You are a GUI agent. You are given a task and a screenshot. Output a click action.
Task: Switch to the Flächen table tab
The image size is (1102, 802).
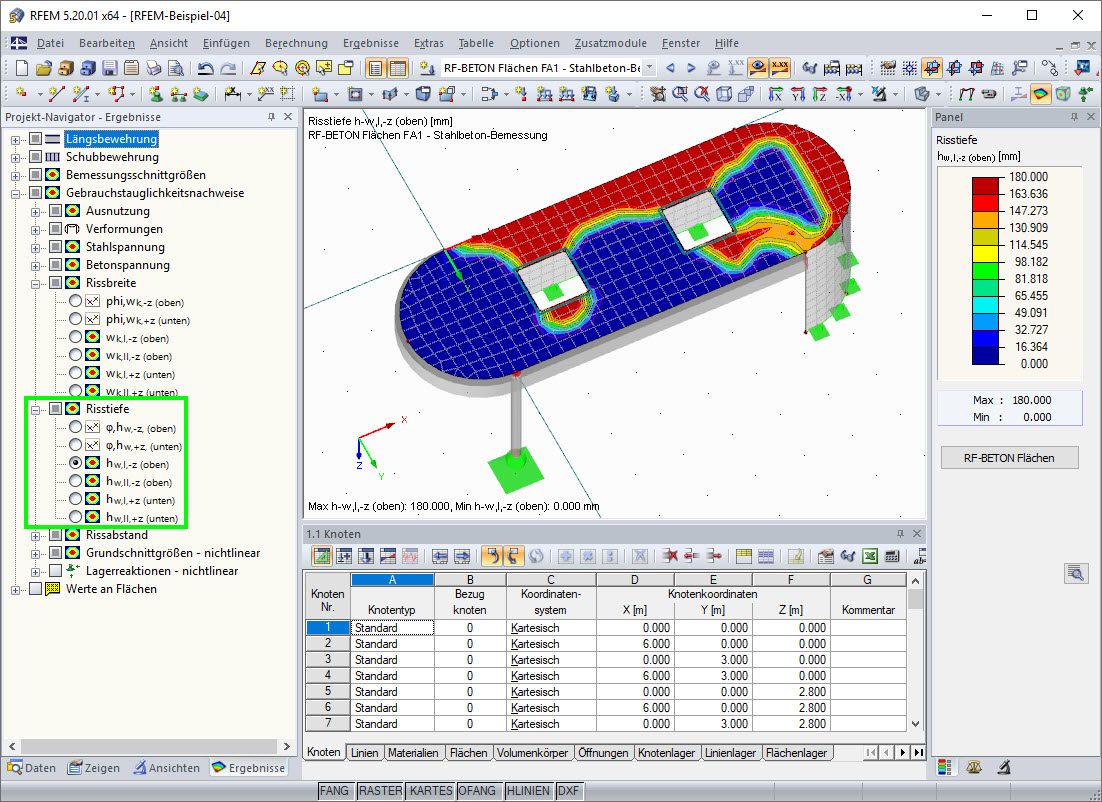[x=468, y=753]
